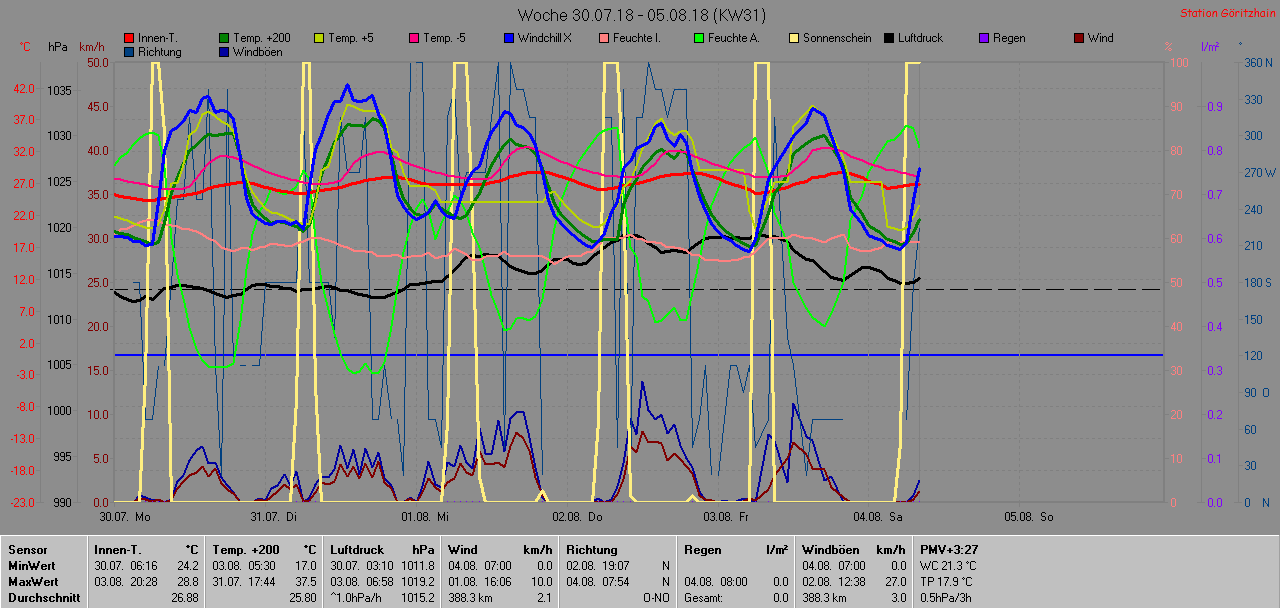This screenshot has width=1280, height=608.
Task: Click the PMV+3:27 header
Action: [x=949, y=549]
